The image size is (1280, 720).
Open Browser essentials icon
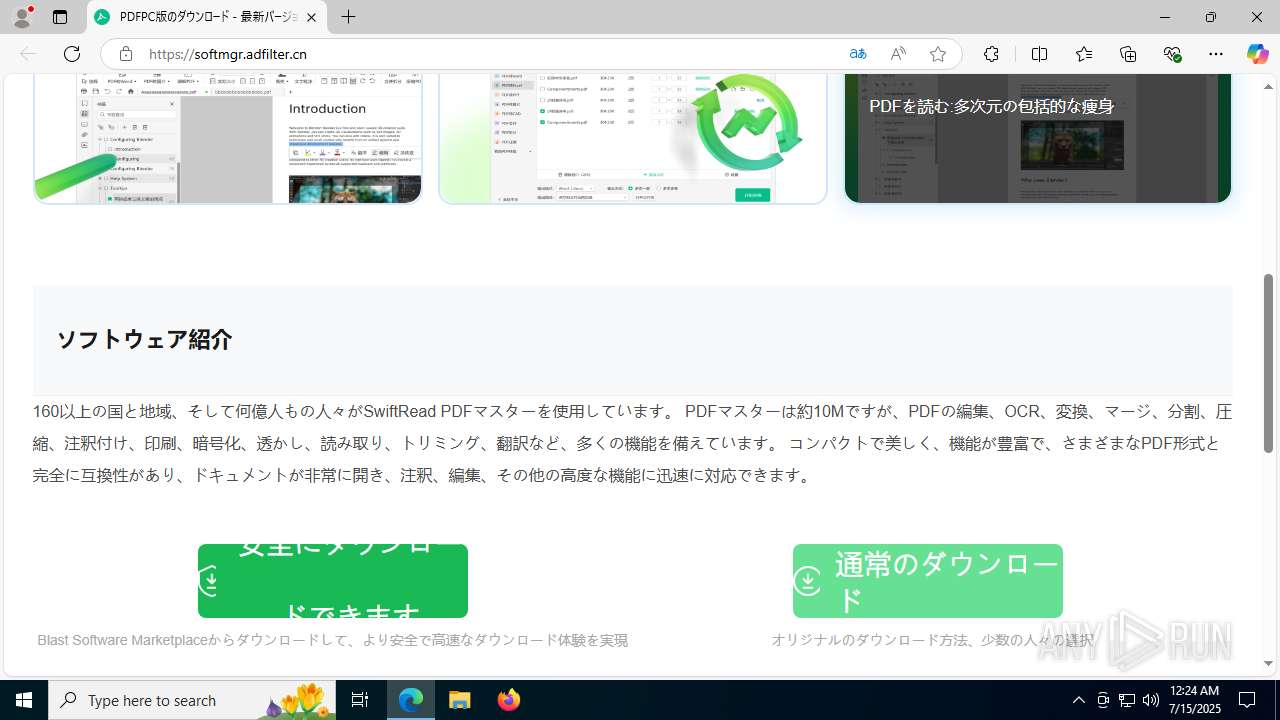pos(1172,54)
